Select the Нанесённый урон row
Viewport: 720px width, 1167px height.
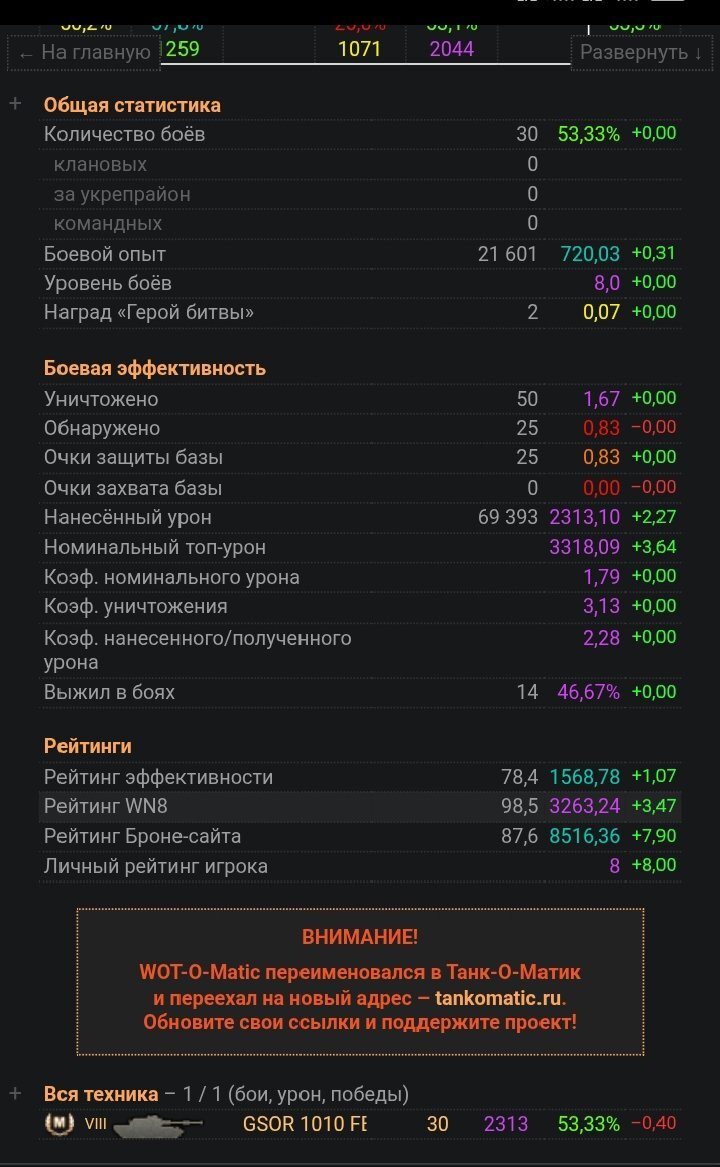pos(360,517)
